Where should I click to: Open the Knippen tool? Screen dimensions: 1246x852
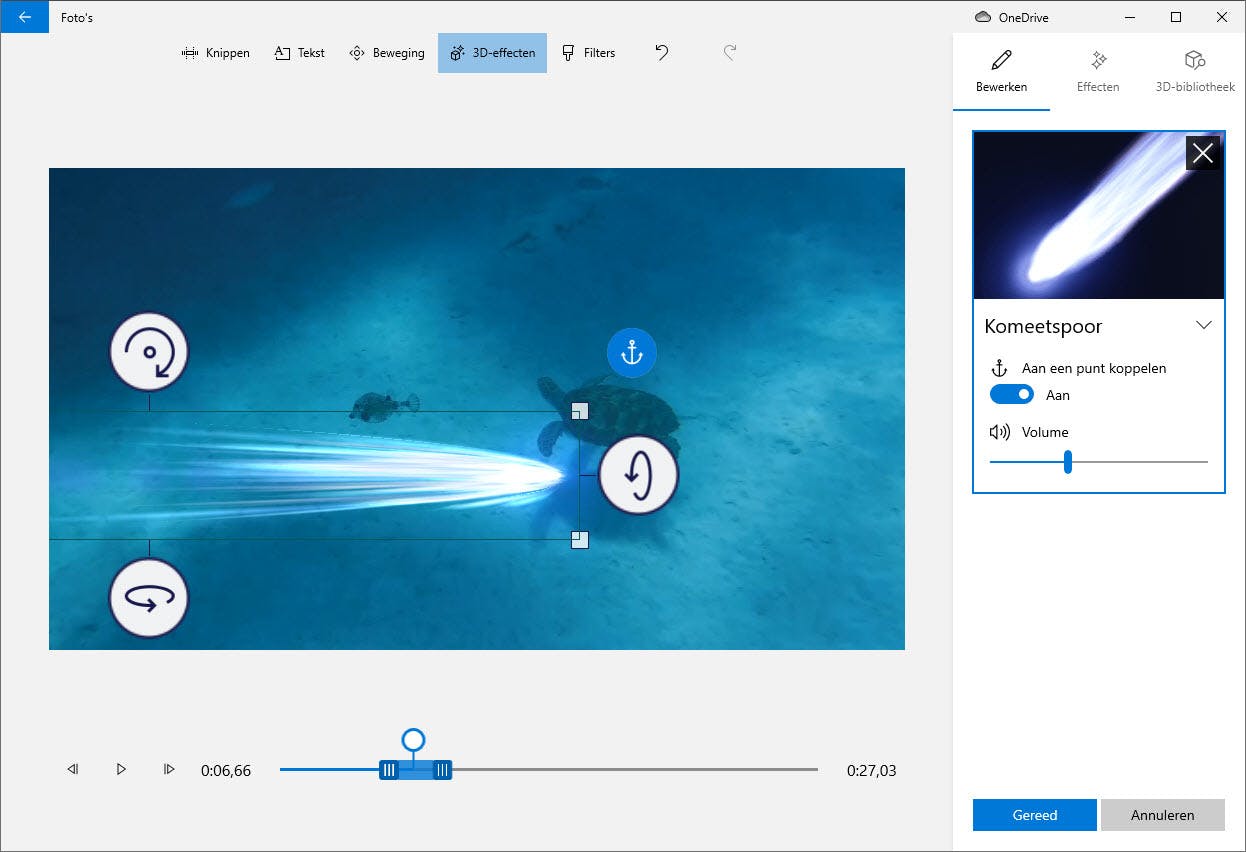[215, 53]
